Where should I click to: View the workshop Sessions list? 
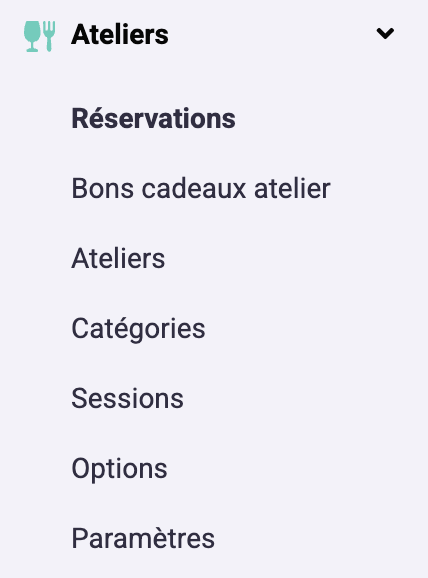(127, 398)
